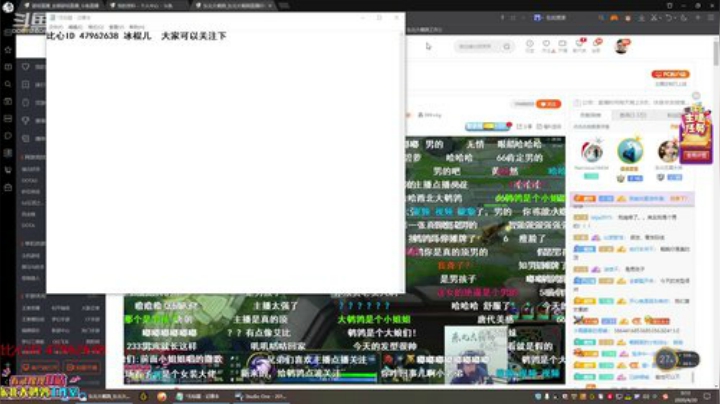Click the scissors screenshot icon in browser toolbar
This screenshot has height=404, width=720.
[653, 17]
